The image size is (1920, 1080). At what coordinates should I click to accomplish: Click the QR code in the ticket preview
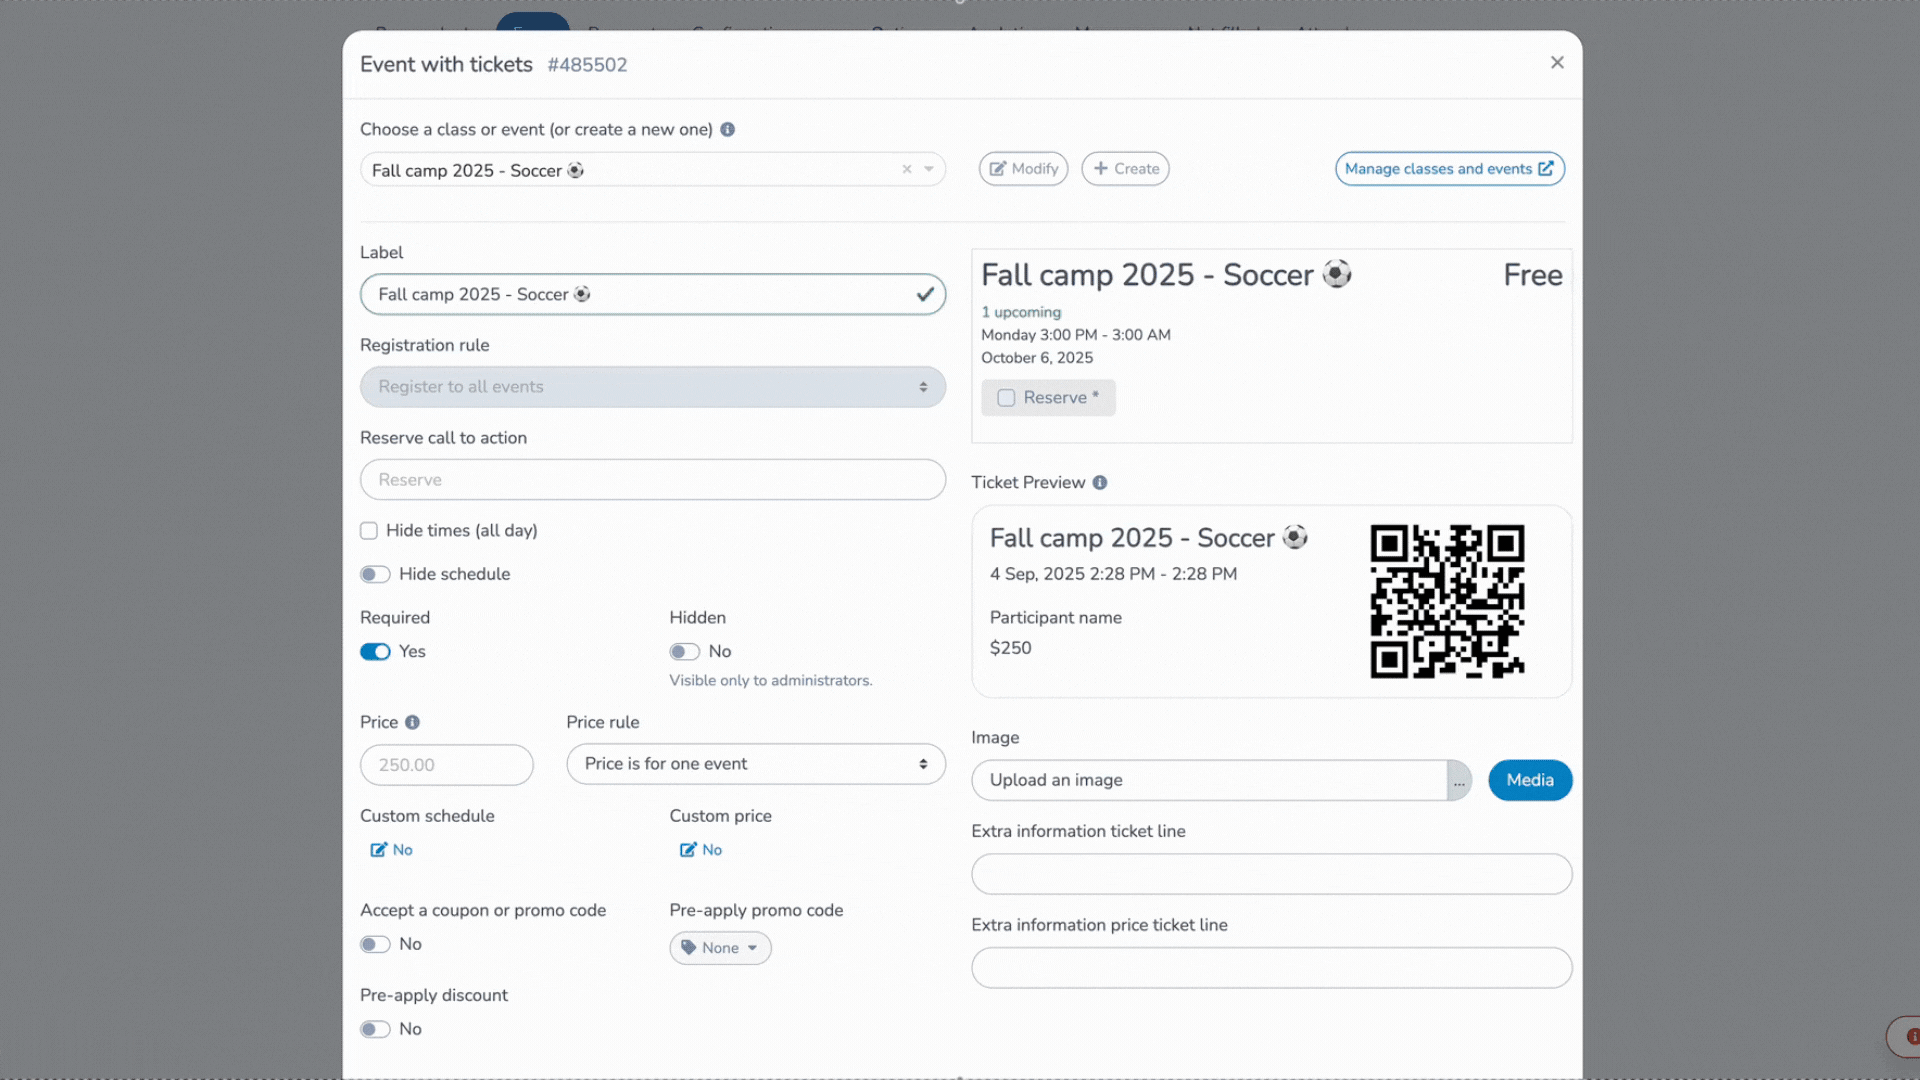click(x=1447, y=600)
